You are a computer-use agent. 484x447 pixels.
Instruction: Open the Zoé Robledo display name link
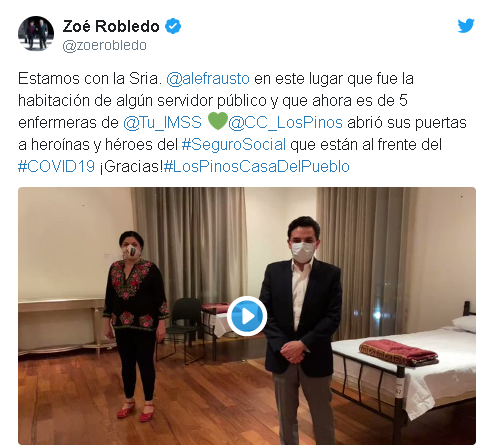click(111, 26)
